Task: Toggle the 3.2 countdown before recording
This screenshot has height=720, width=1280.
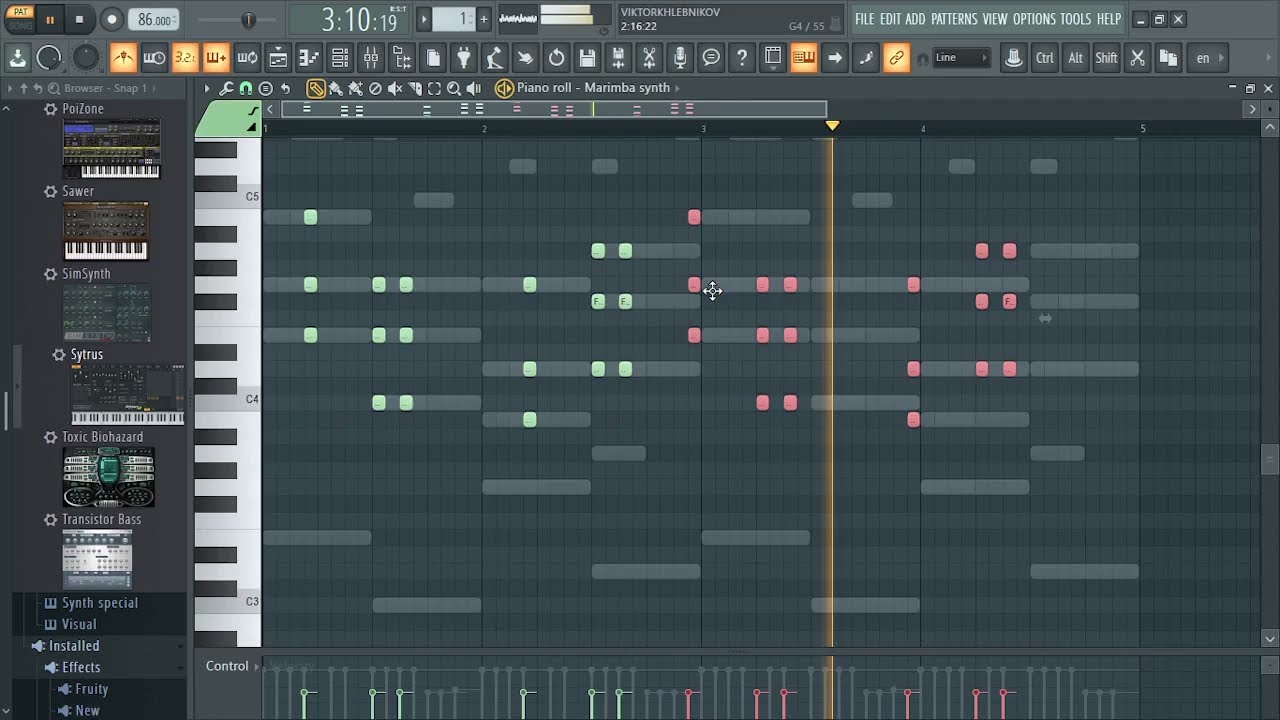Action: (185, 58)
